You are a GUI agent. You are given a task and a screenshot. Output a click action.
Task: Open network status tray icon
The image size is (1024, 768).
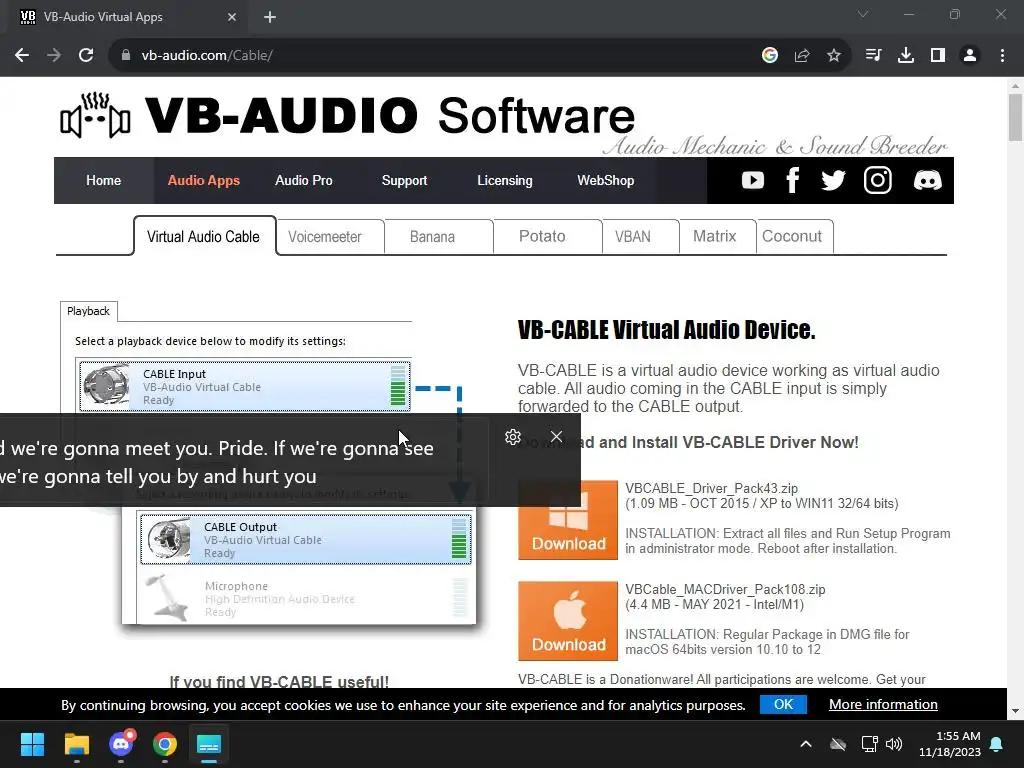(869, 744)
